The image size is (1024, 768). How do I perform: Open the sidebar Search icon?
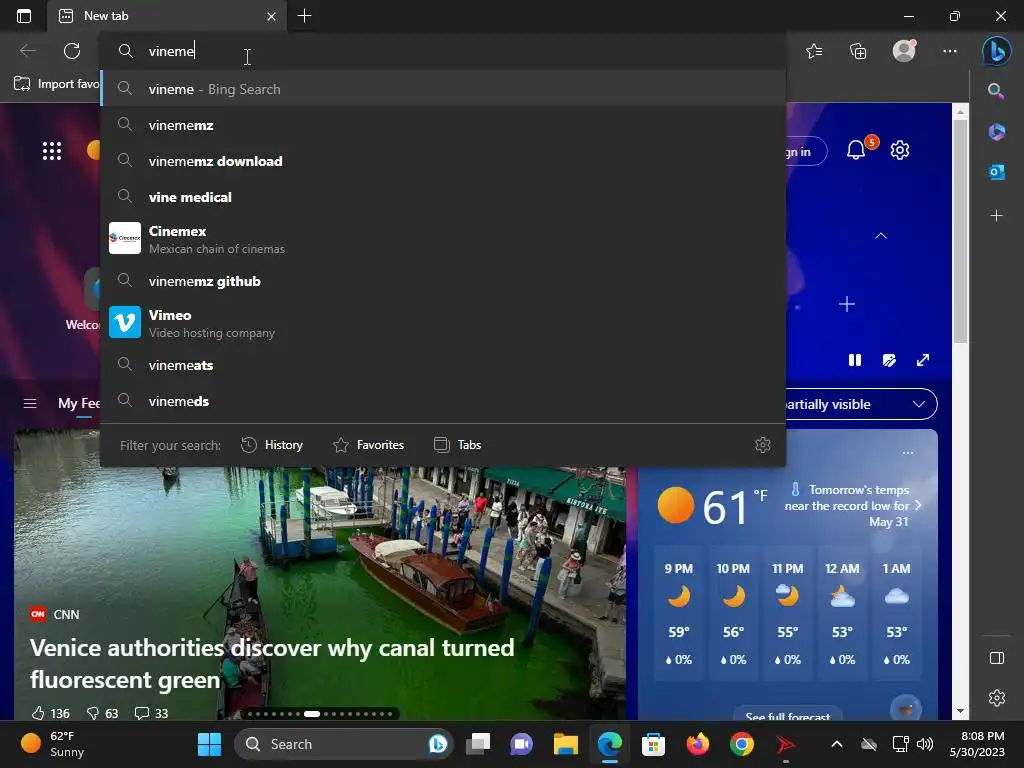996,91
